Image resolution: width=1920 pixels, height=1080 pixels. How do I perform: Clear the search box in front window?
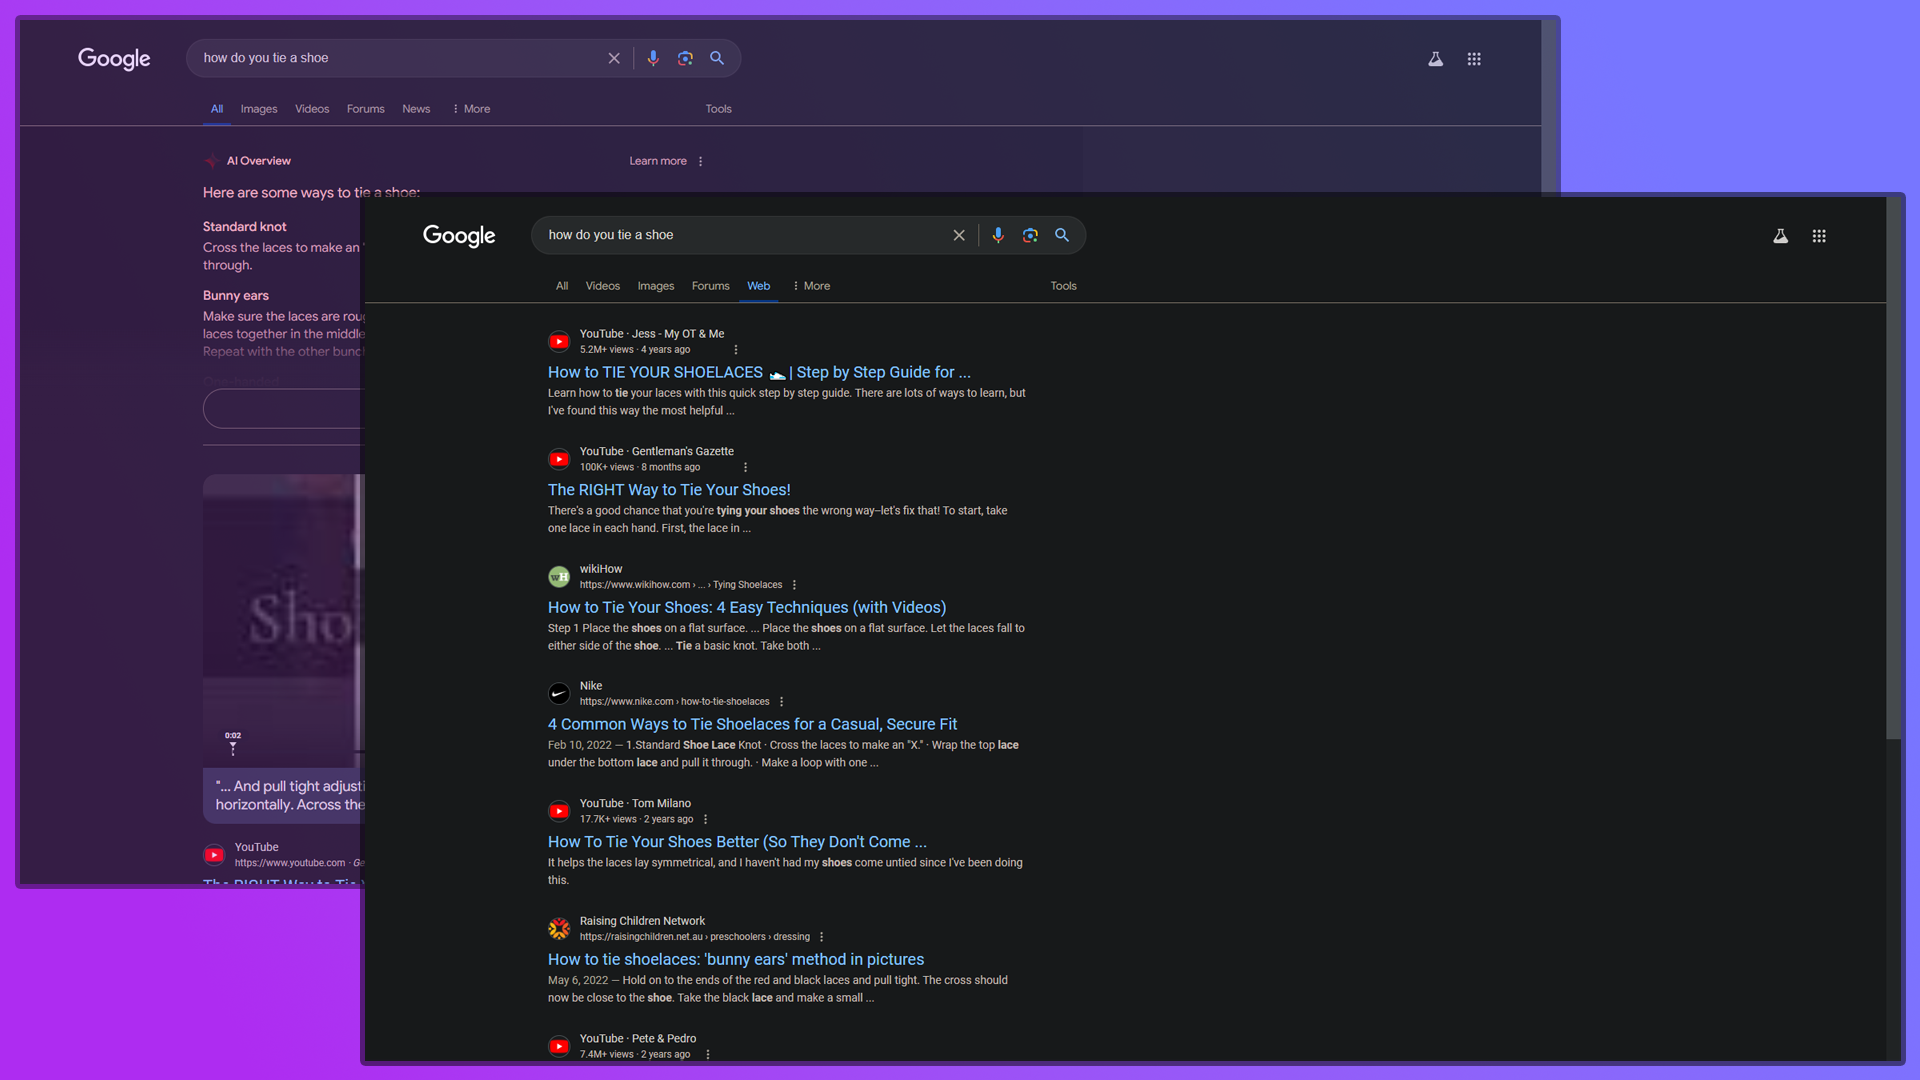(x=959, y=236)
